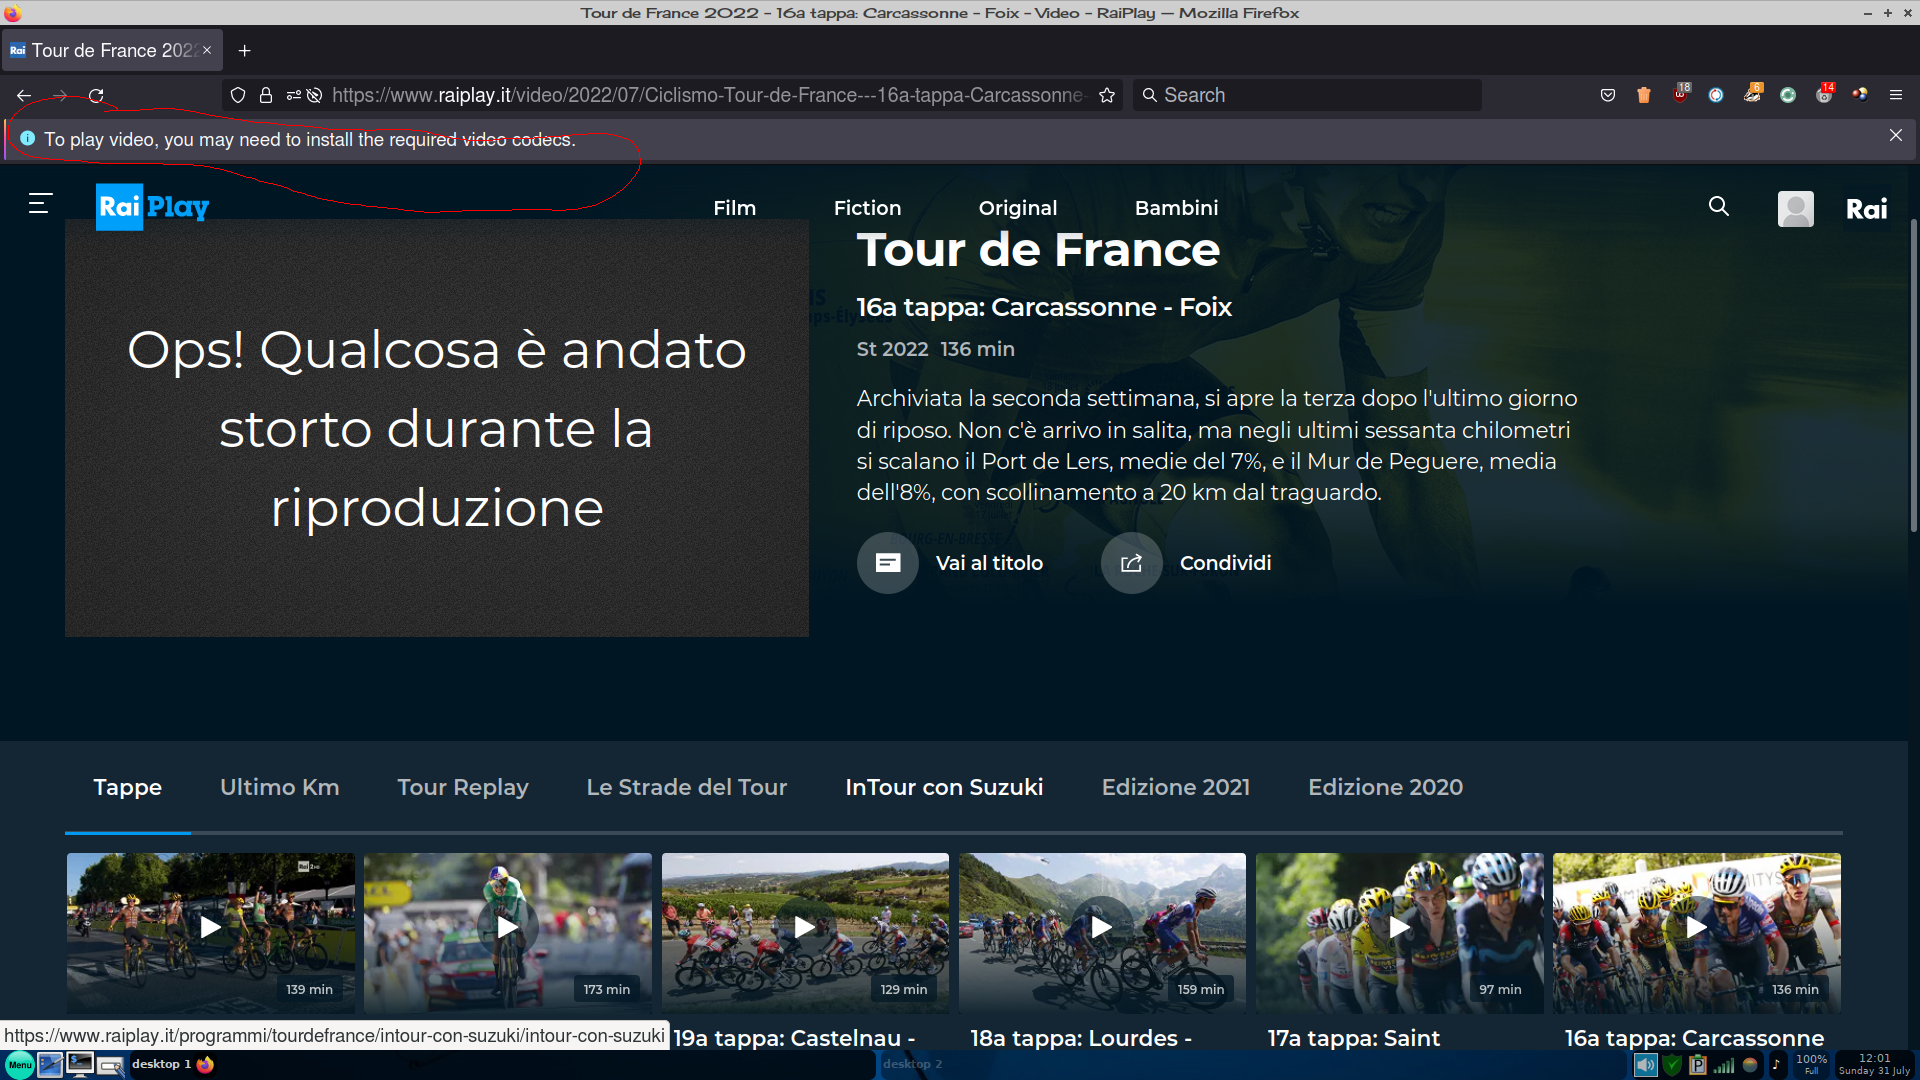Click the Condividi share icon
This screenshot has height=1080, width=1920.
(x=1131, y=563)
